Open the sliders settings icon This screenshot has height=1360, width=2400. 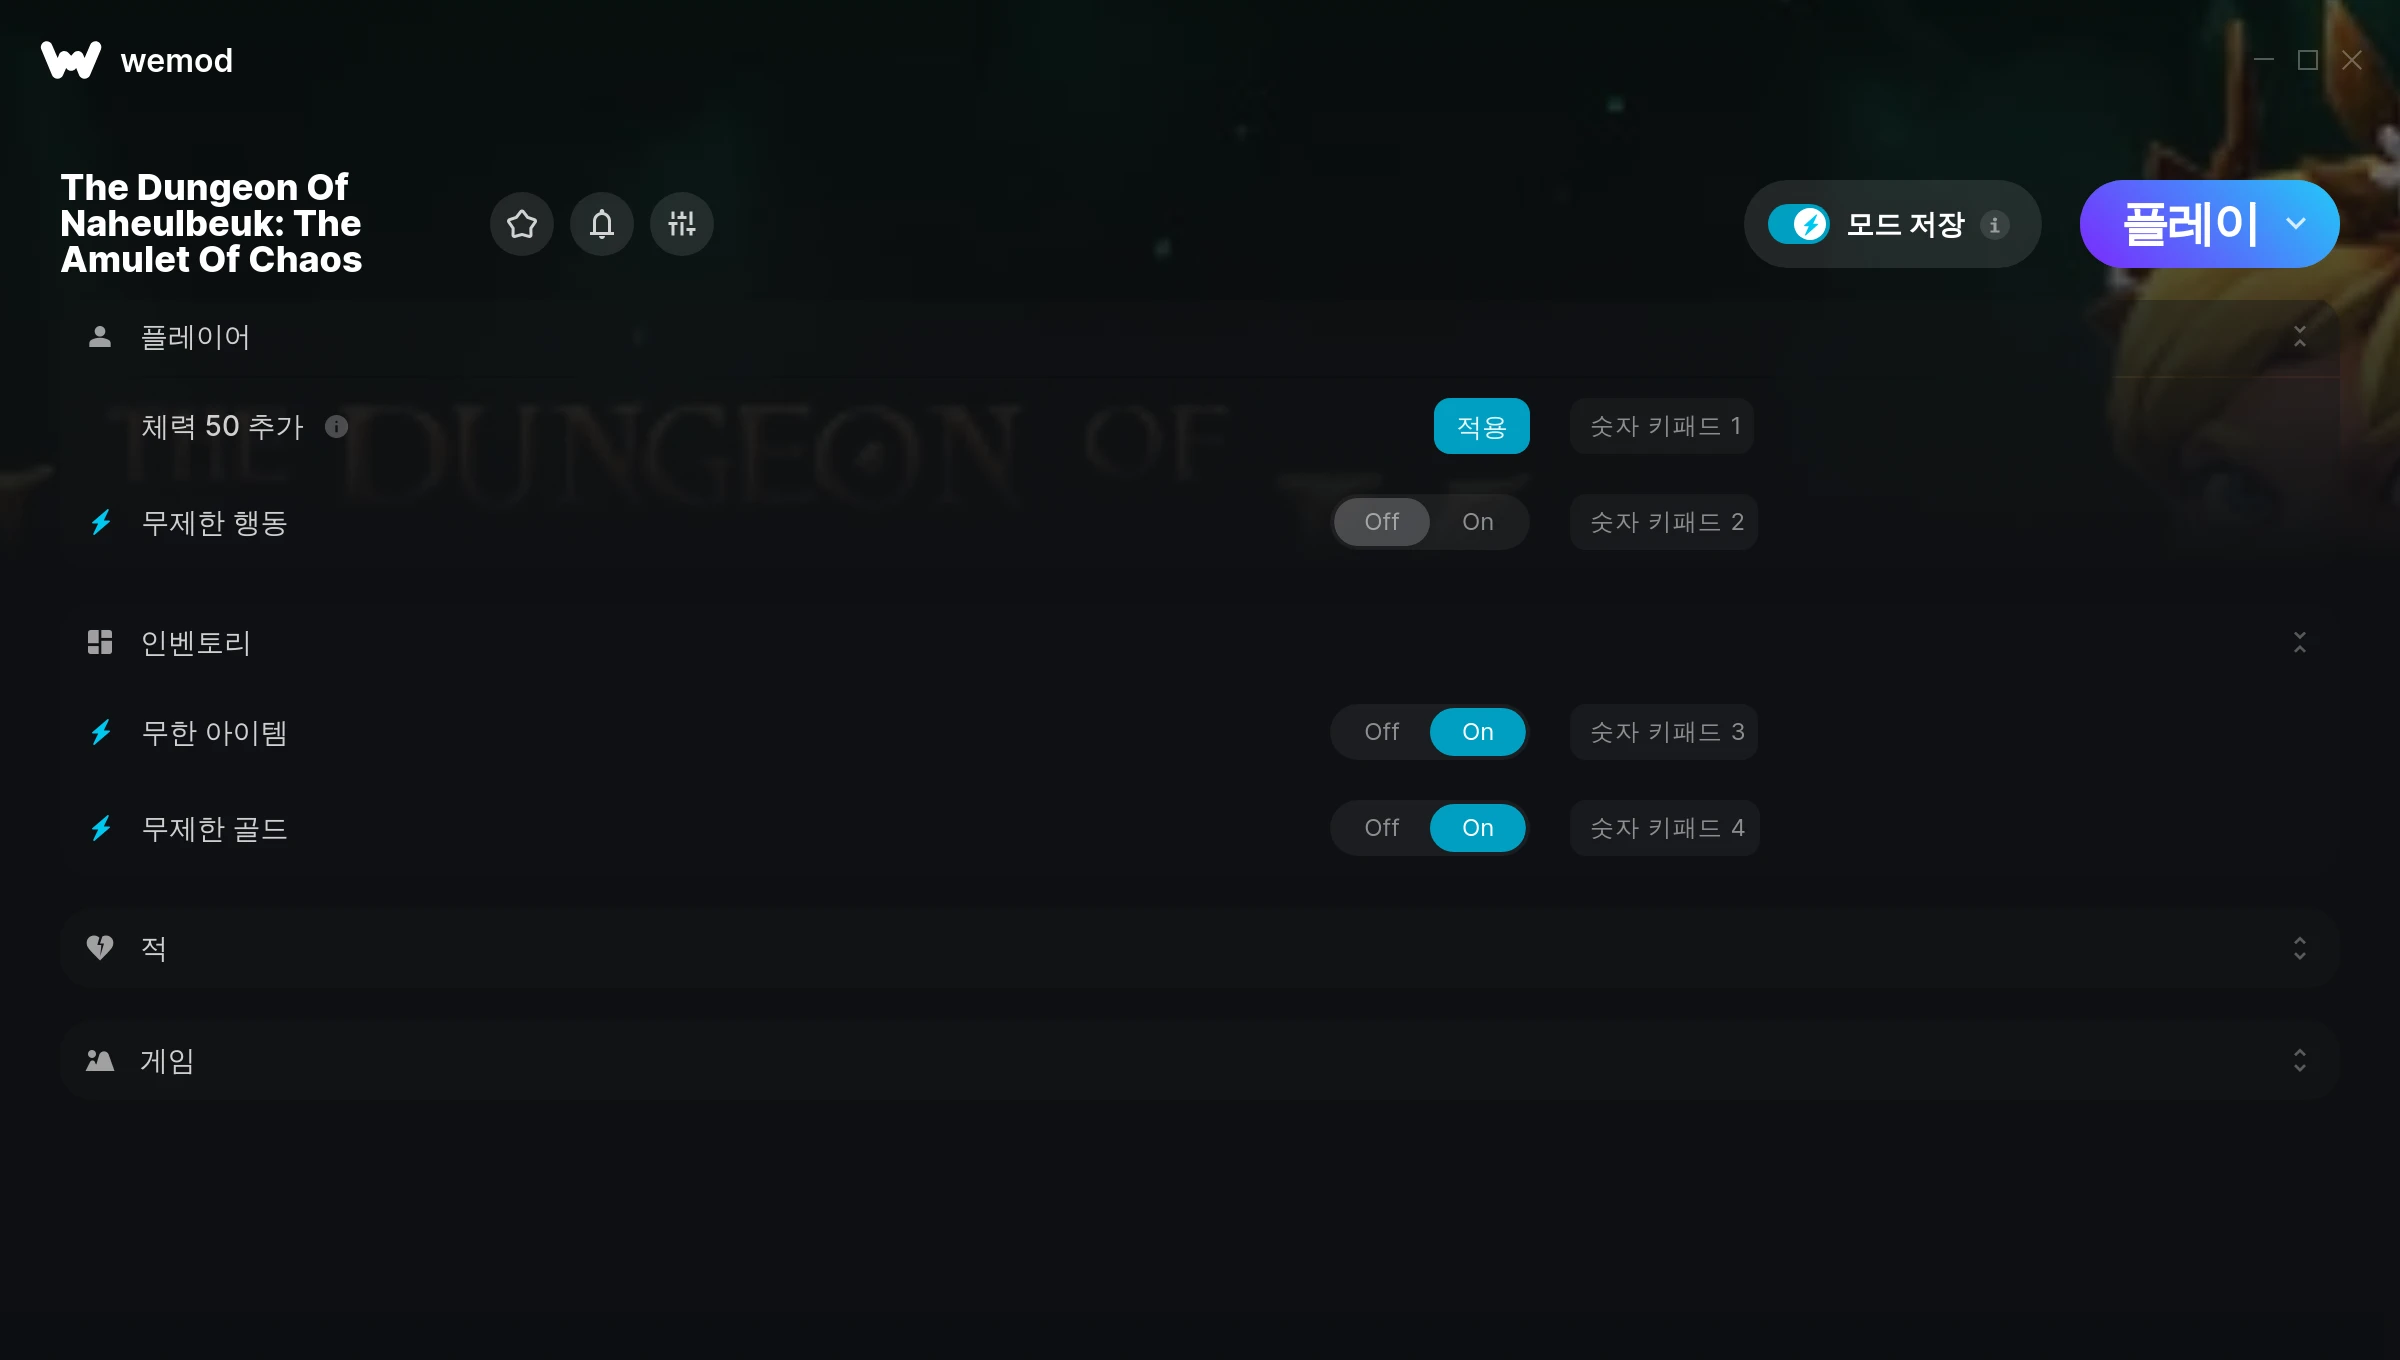(x=682, y=224)
